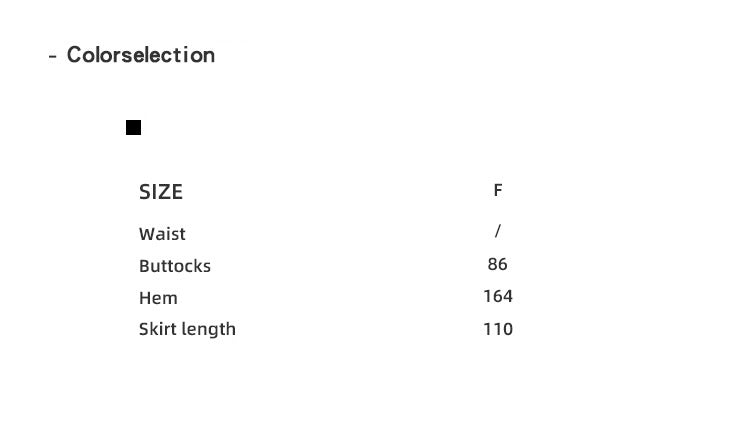Click the letter S in SIZE
Viewport: 750px width, 422px height.
[145, 192]
